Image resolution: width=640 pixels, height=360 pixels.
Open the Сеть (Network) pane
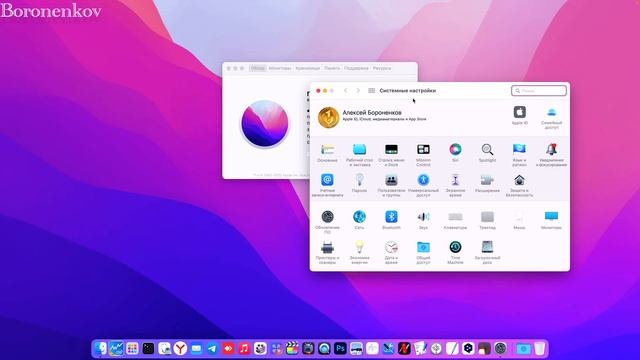pyautogui.click(x=359, y=217)
